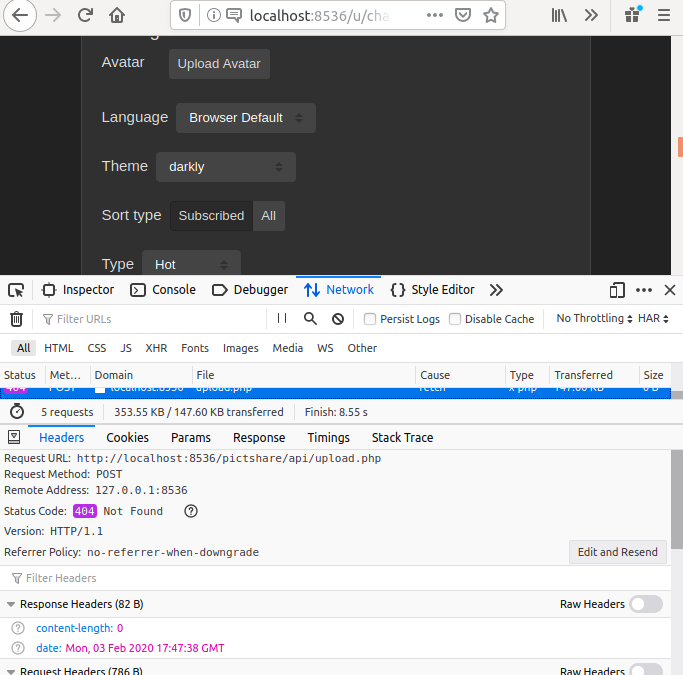Toggle responsive design mode
Image resolution: width=683 pixels, height=675 pixels.
(617, 290)
